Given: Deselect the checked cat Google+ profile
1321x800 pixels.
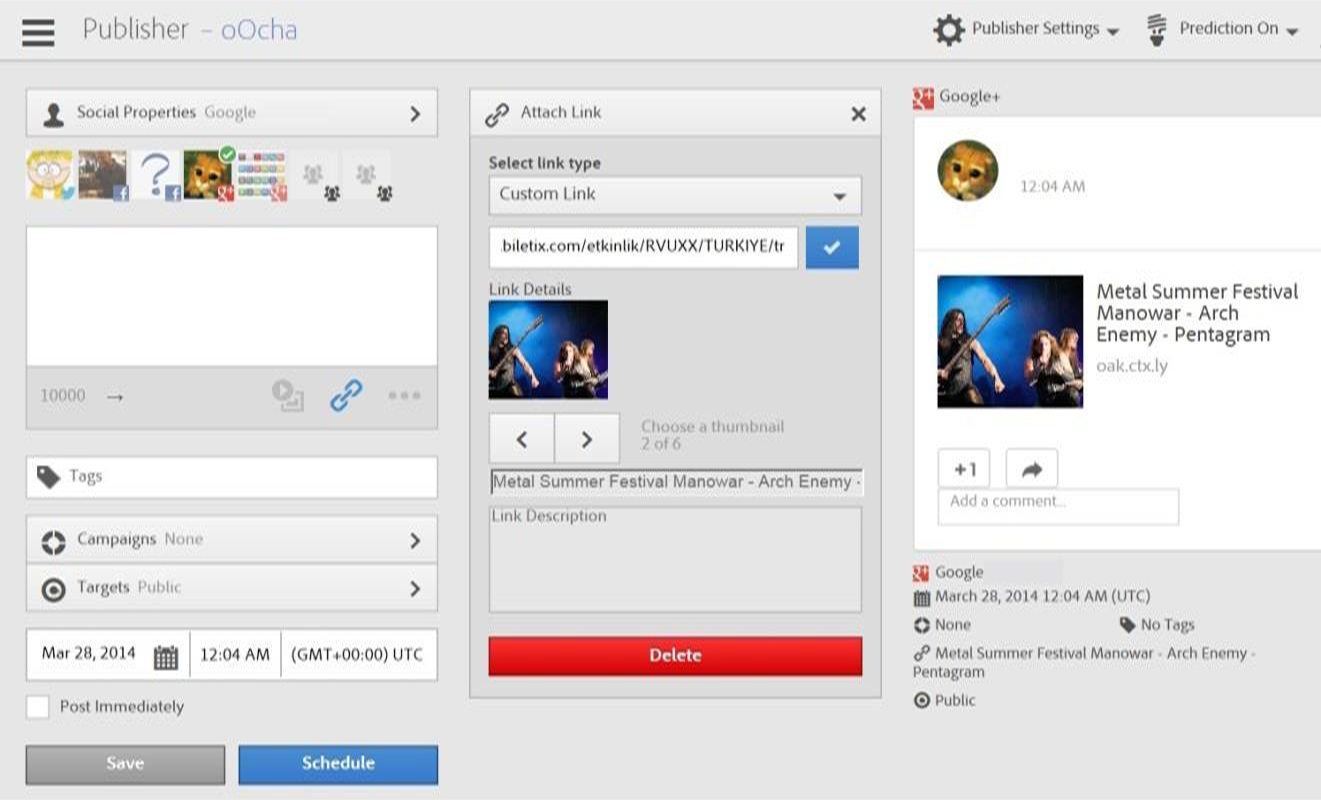Looking at the screenshot, I should click(x=208, y=175).
